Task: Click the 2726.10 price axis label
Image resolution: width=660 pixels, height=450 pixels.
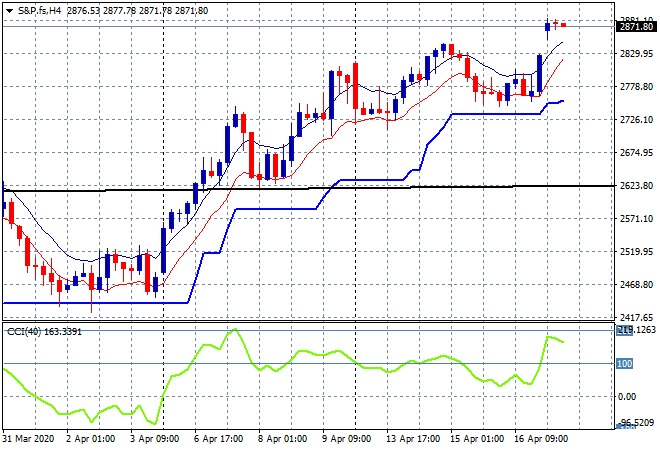Action: [x=636, y=120]
